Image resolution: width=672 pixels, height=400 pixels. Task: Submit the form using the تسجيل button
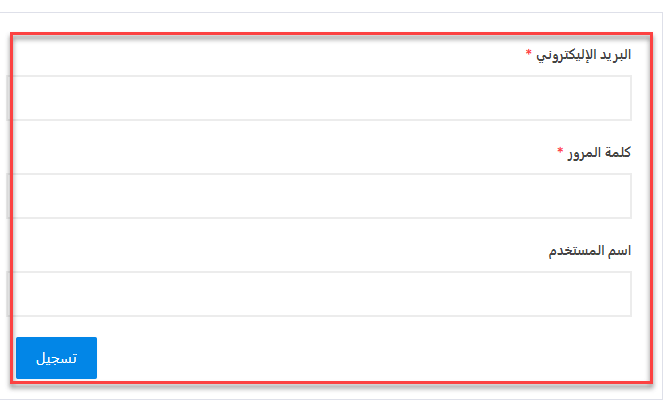[x=56, y=358]
